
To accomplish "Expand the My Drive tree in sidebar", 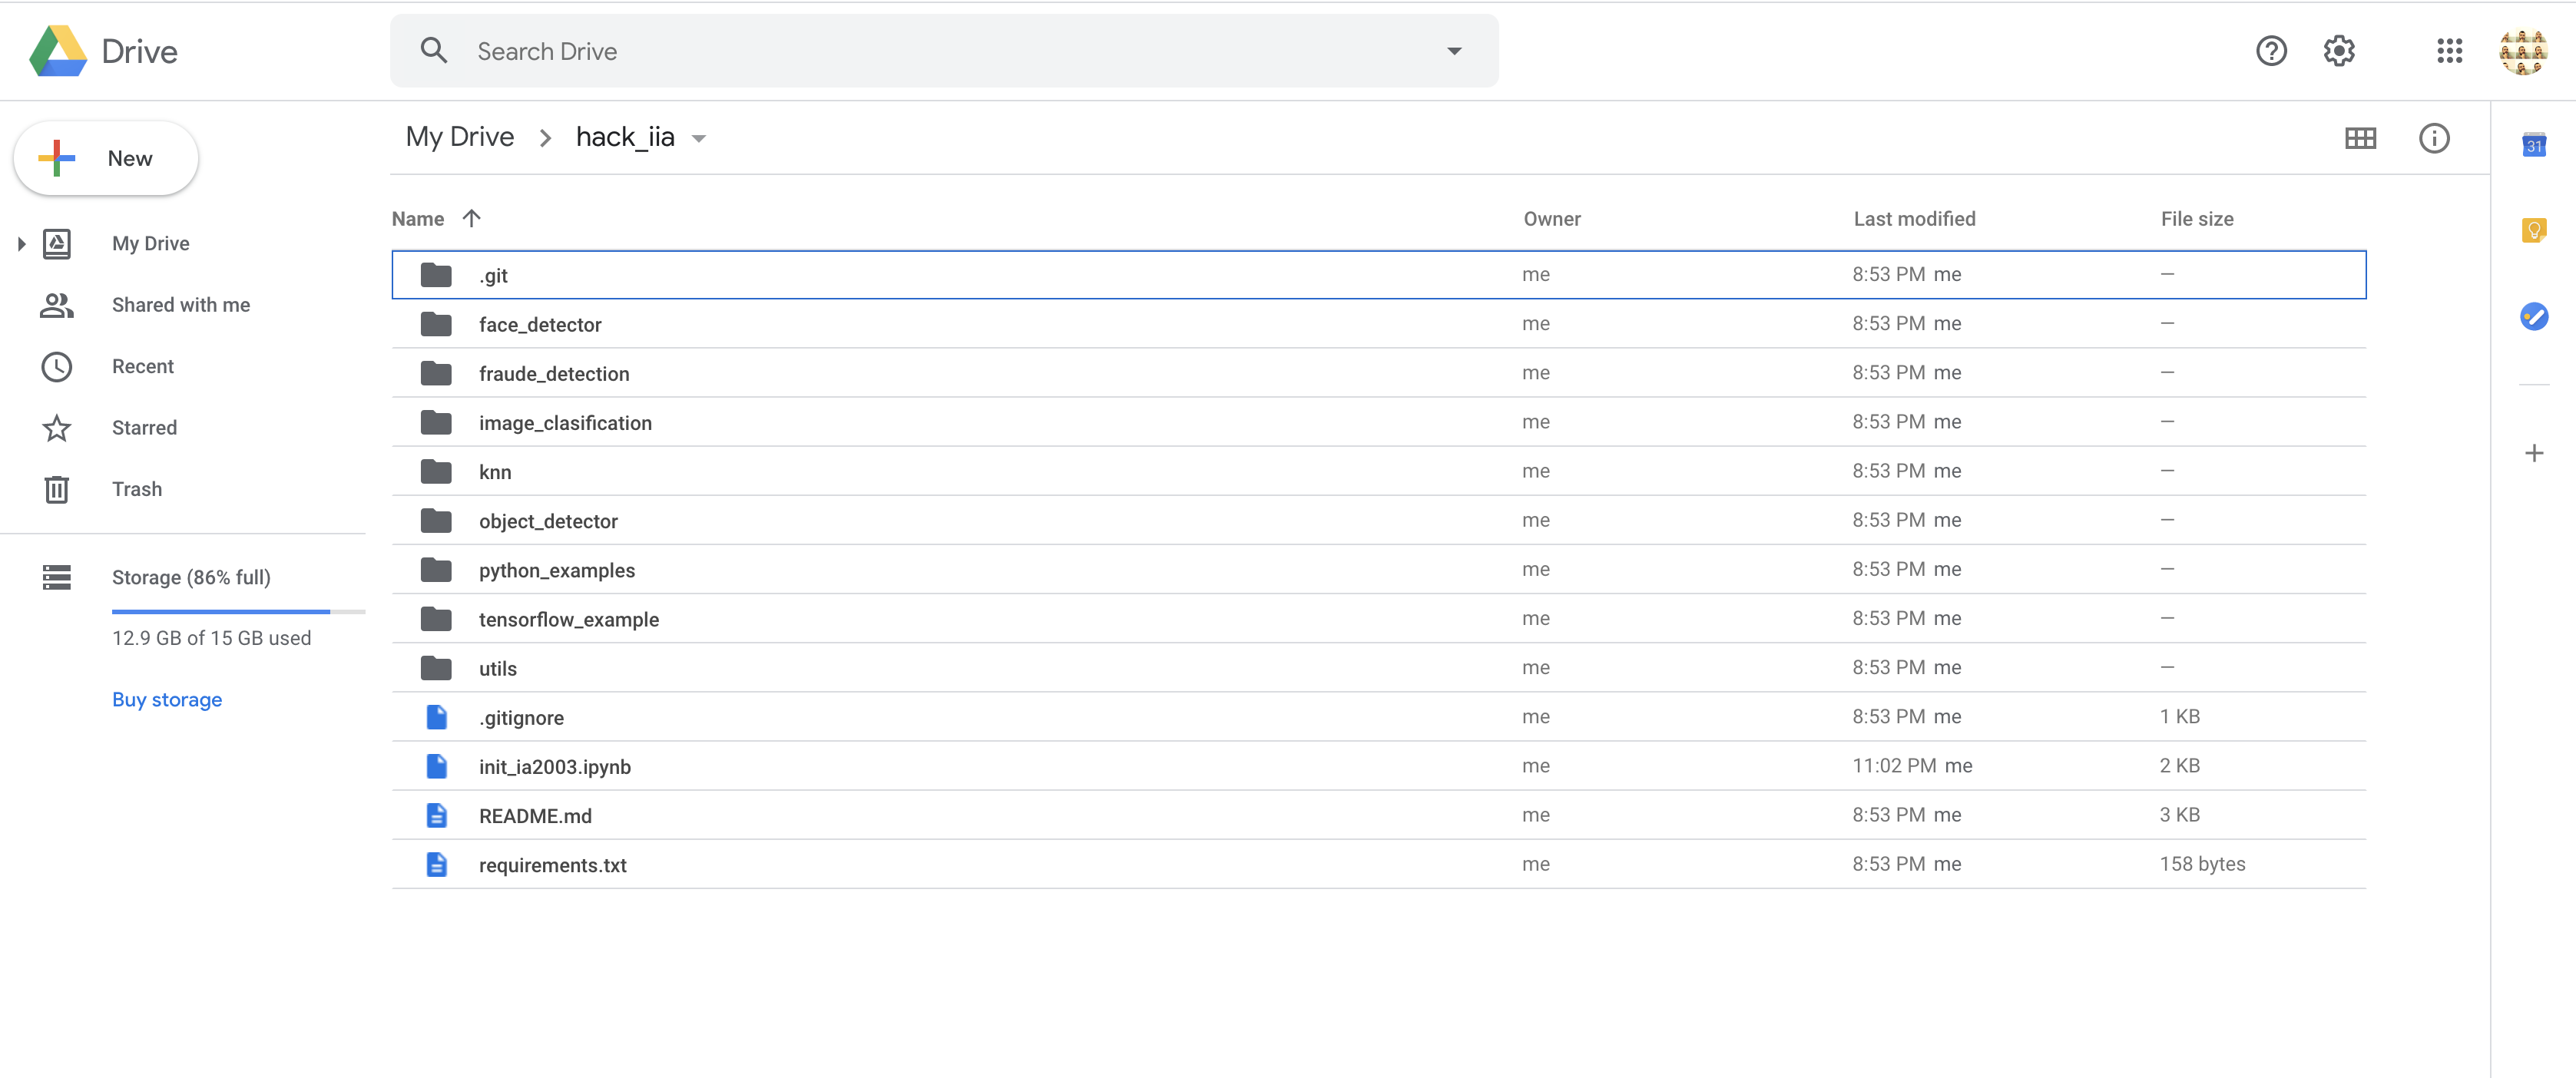I will 21,244.
